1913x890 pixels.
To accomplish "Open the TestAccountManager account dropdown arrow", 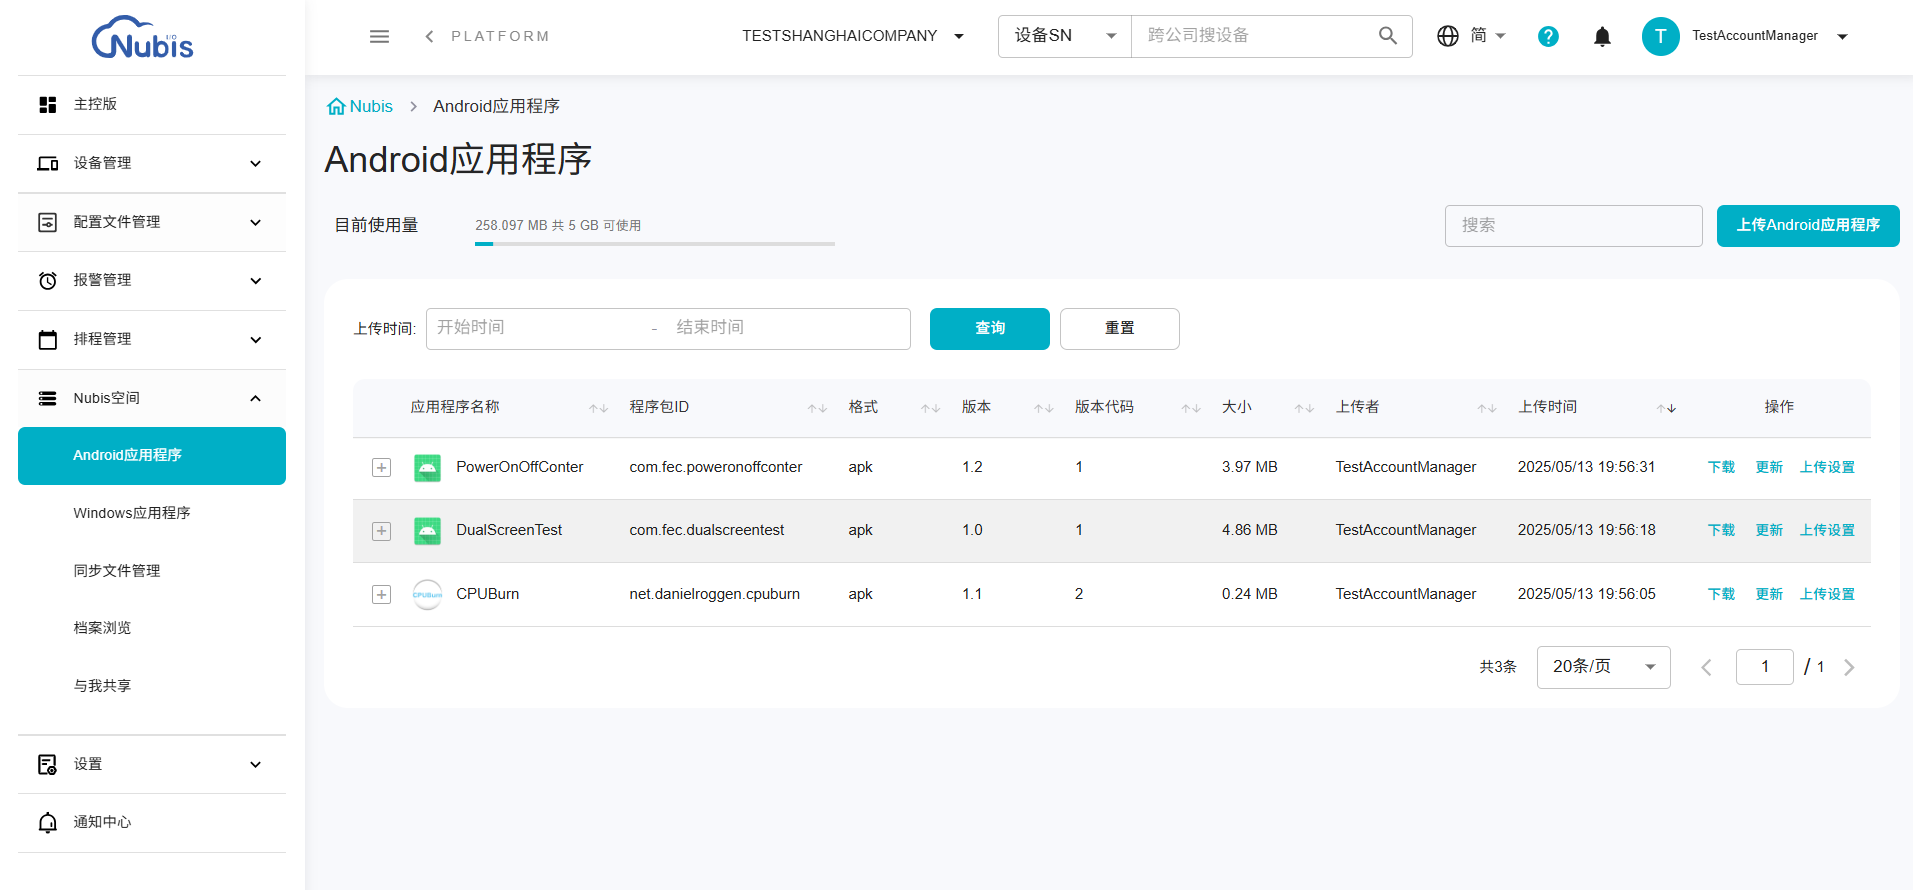I will click(1842, 37).
